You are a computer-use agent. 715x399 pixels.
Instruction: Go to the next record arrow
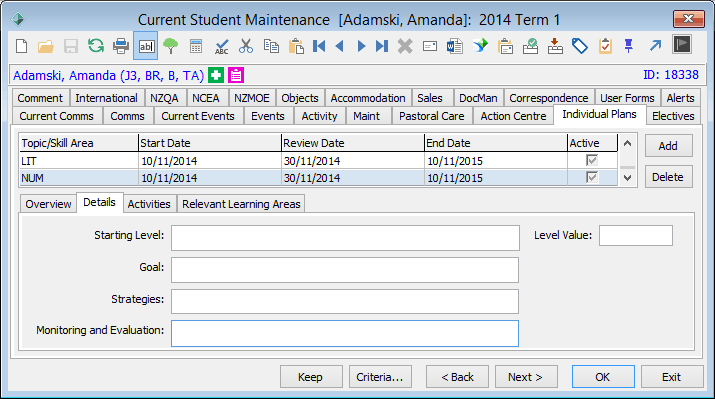pos(361,46)
